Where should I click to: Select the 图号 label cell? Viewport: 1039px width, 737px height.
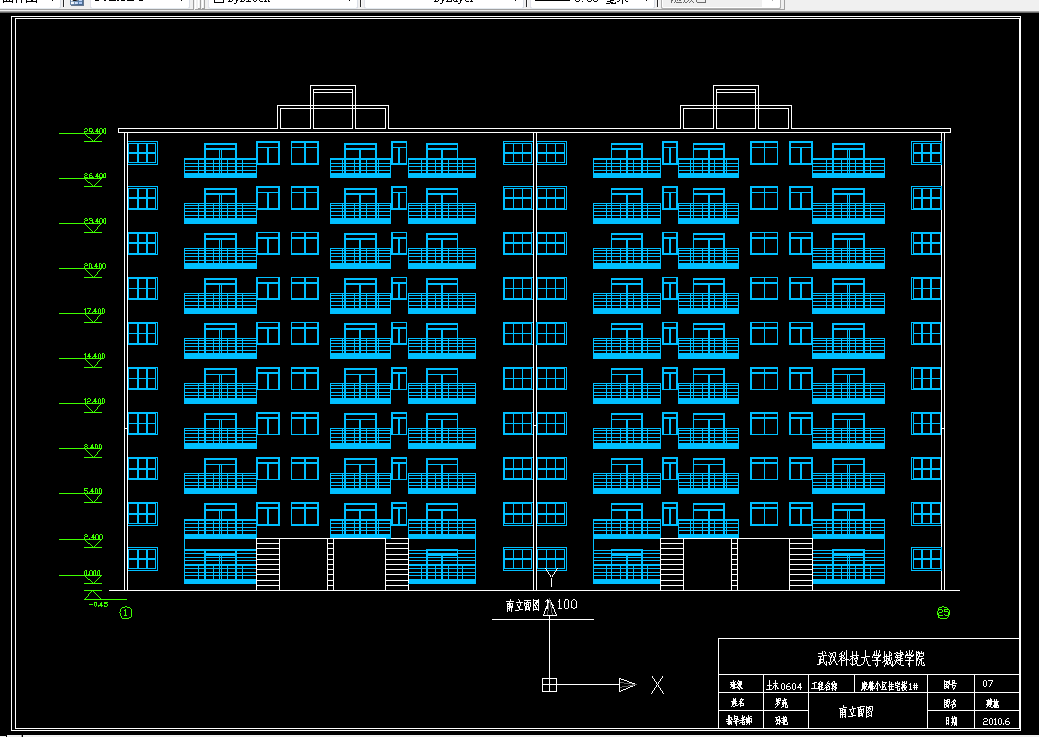pyautogui.click(x=950, y=685)
